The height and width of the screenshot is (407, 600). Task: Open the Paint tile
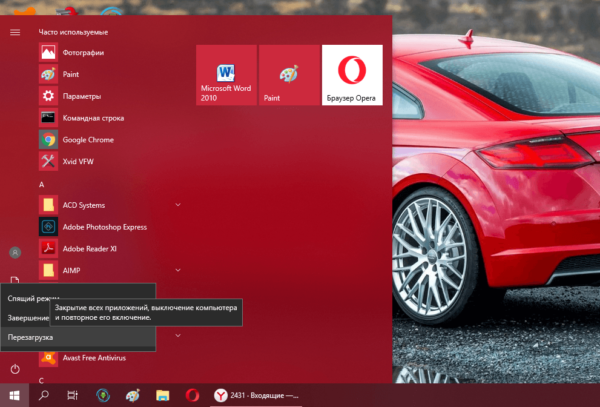pyautogui.click(x=289, y=75)
